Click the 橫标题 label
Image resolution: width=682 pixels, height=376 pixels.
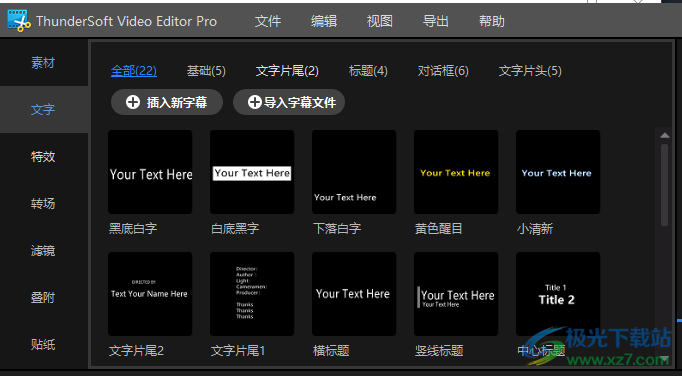click(331, 351)
